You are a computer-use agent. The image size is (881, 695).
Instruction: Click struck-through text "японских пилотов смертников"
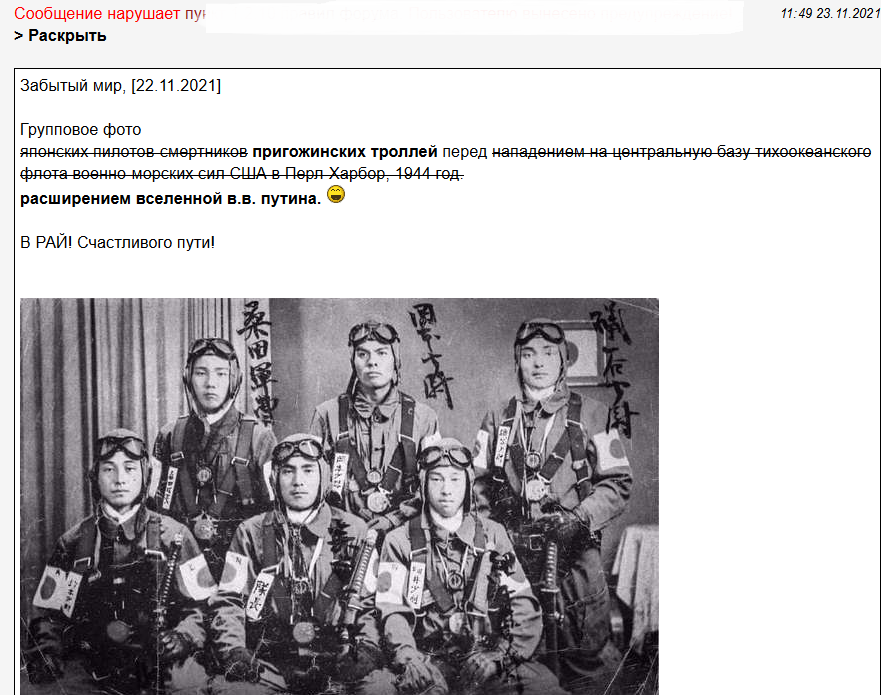134,152
